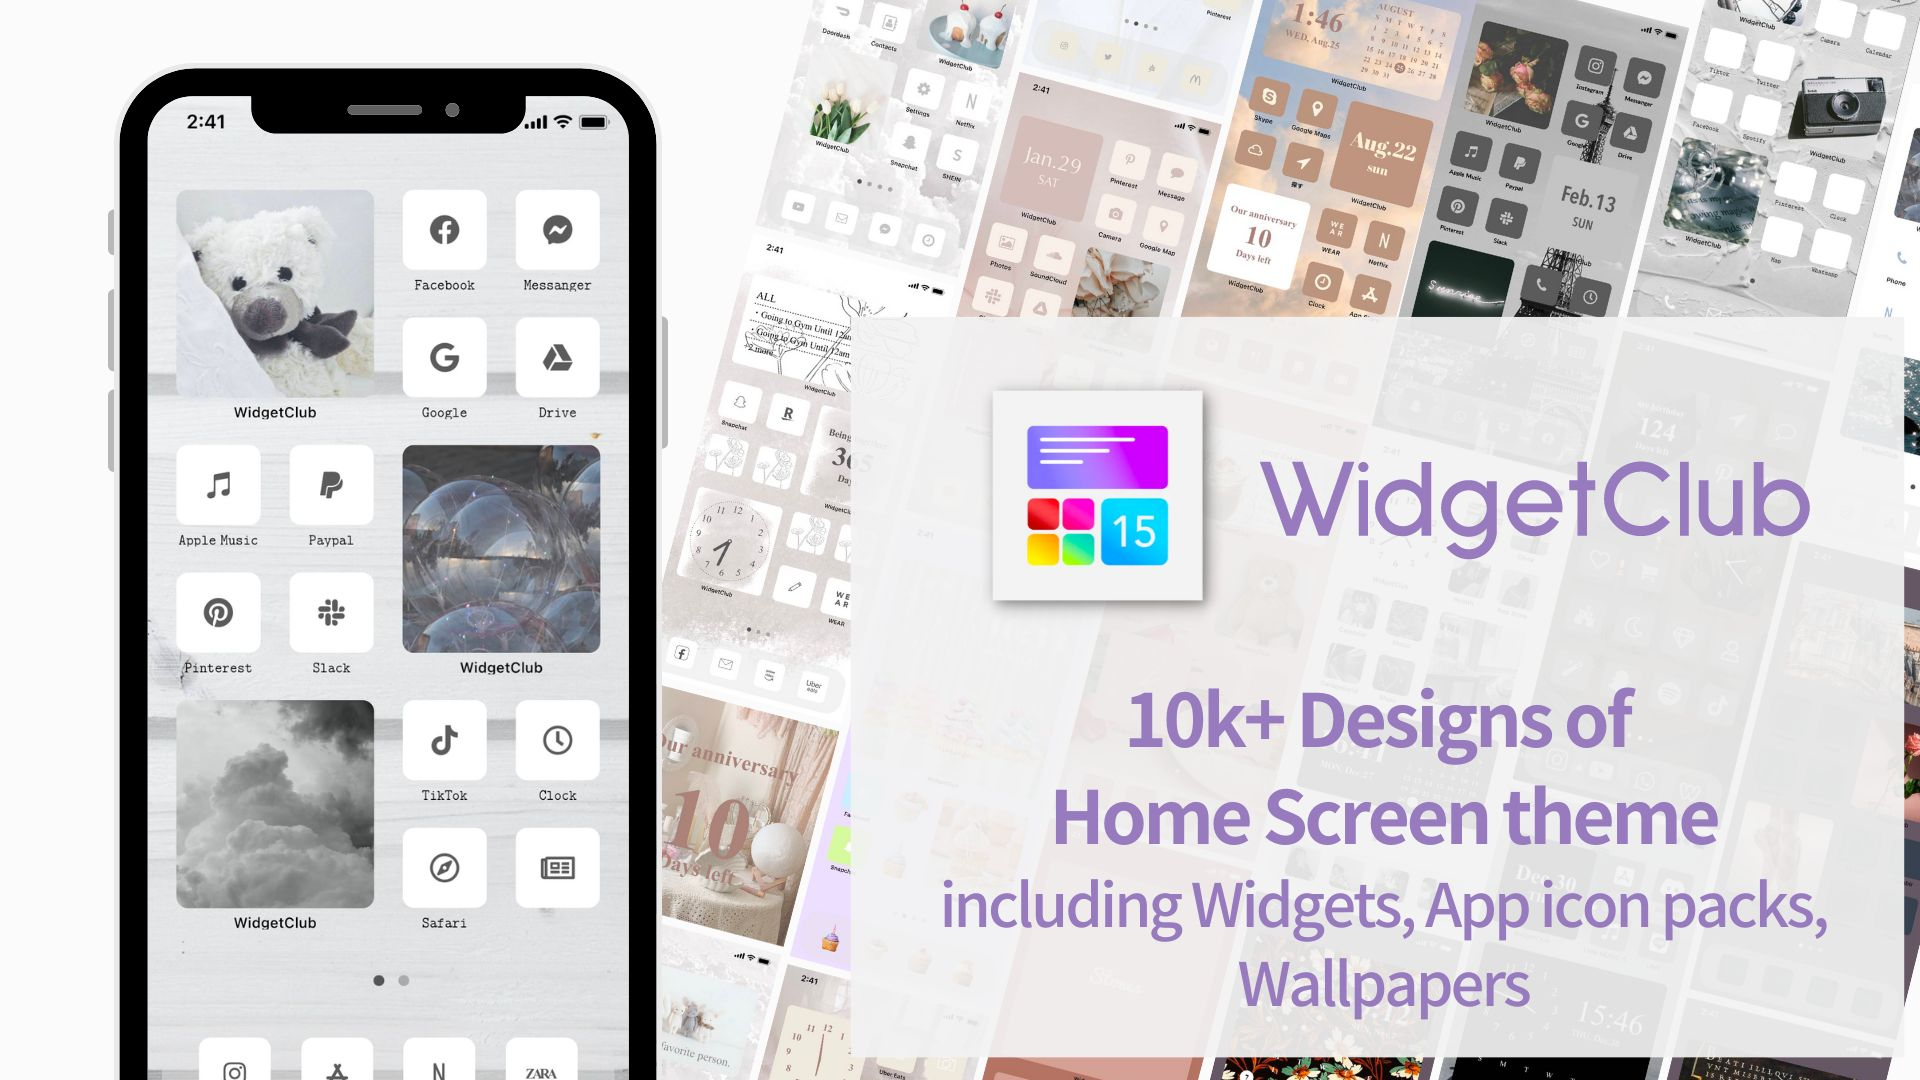Select the Safari app icon

click(443, 868)
